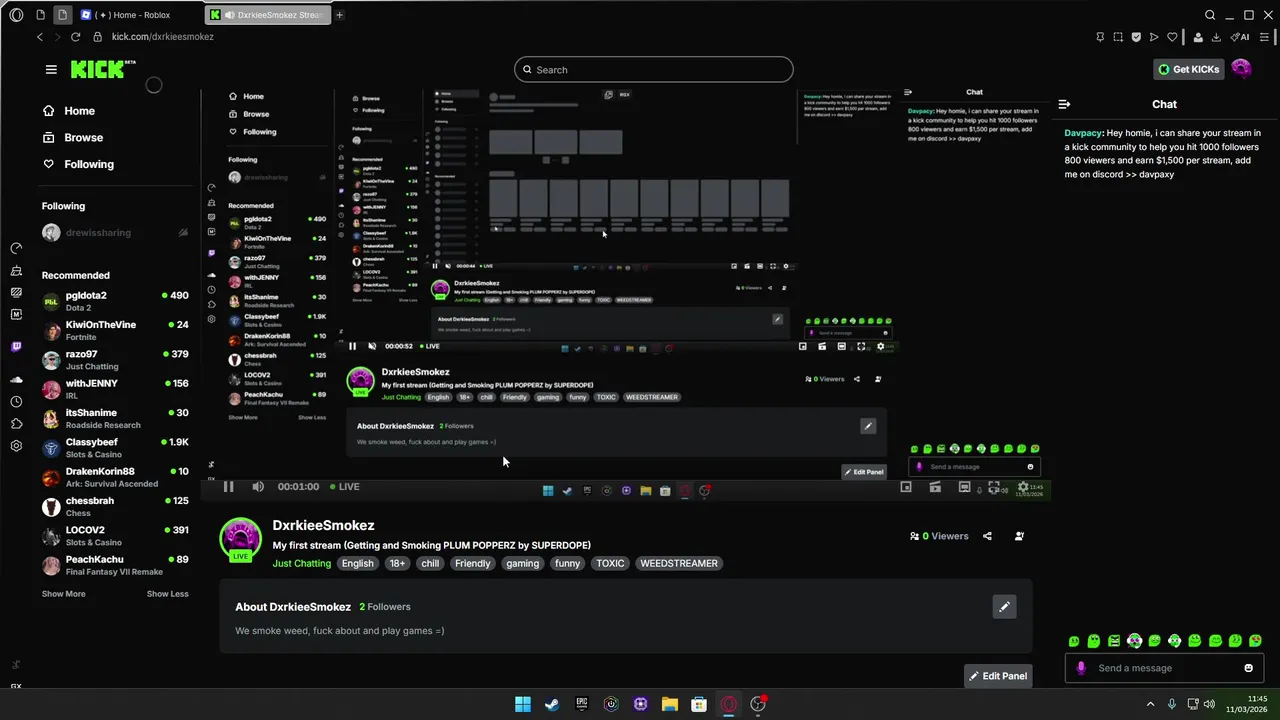Open browser bookmarks heart icon
This screenshot has width=1280, height=720.
click(1172, 37)
